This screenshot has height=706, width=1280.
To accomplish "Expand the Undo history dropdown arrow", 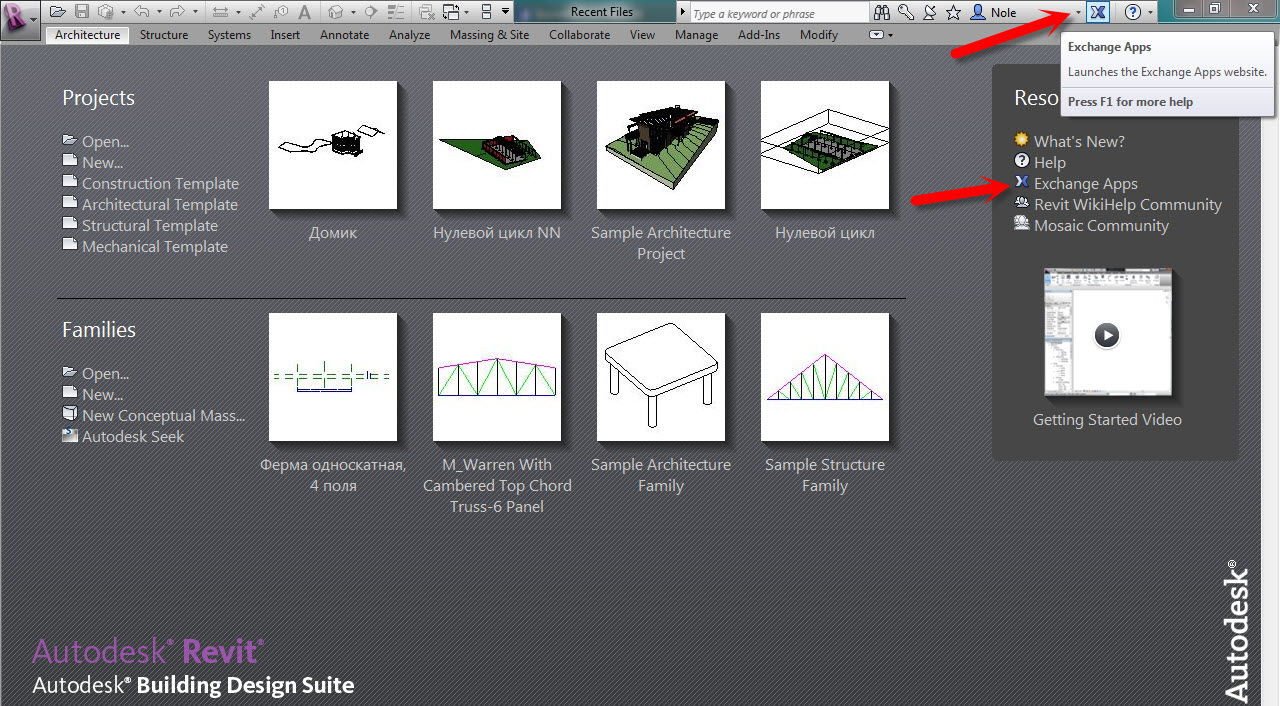I will click(159, 12).
